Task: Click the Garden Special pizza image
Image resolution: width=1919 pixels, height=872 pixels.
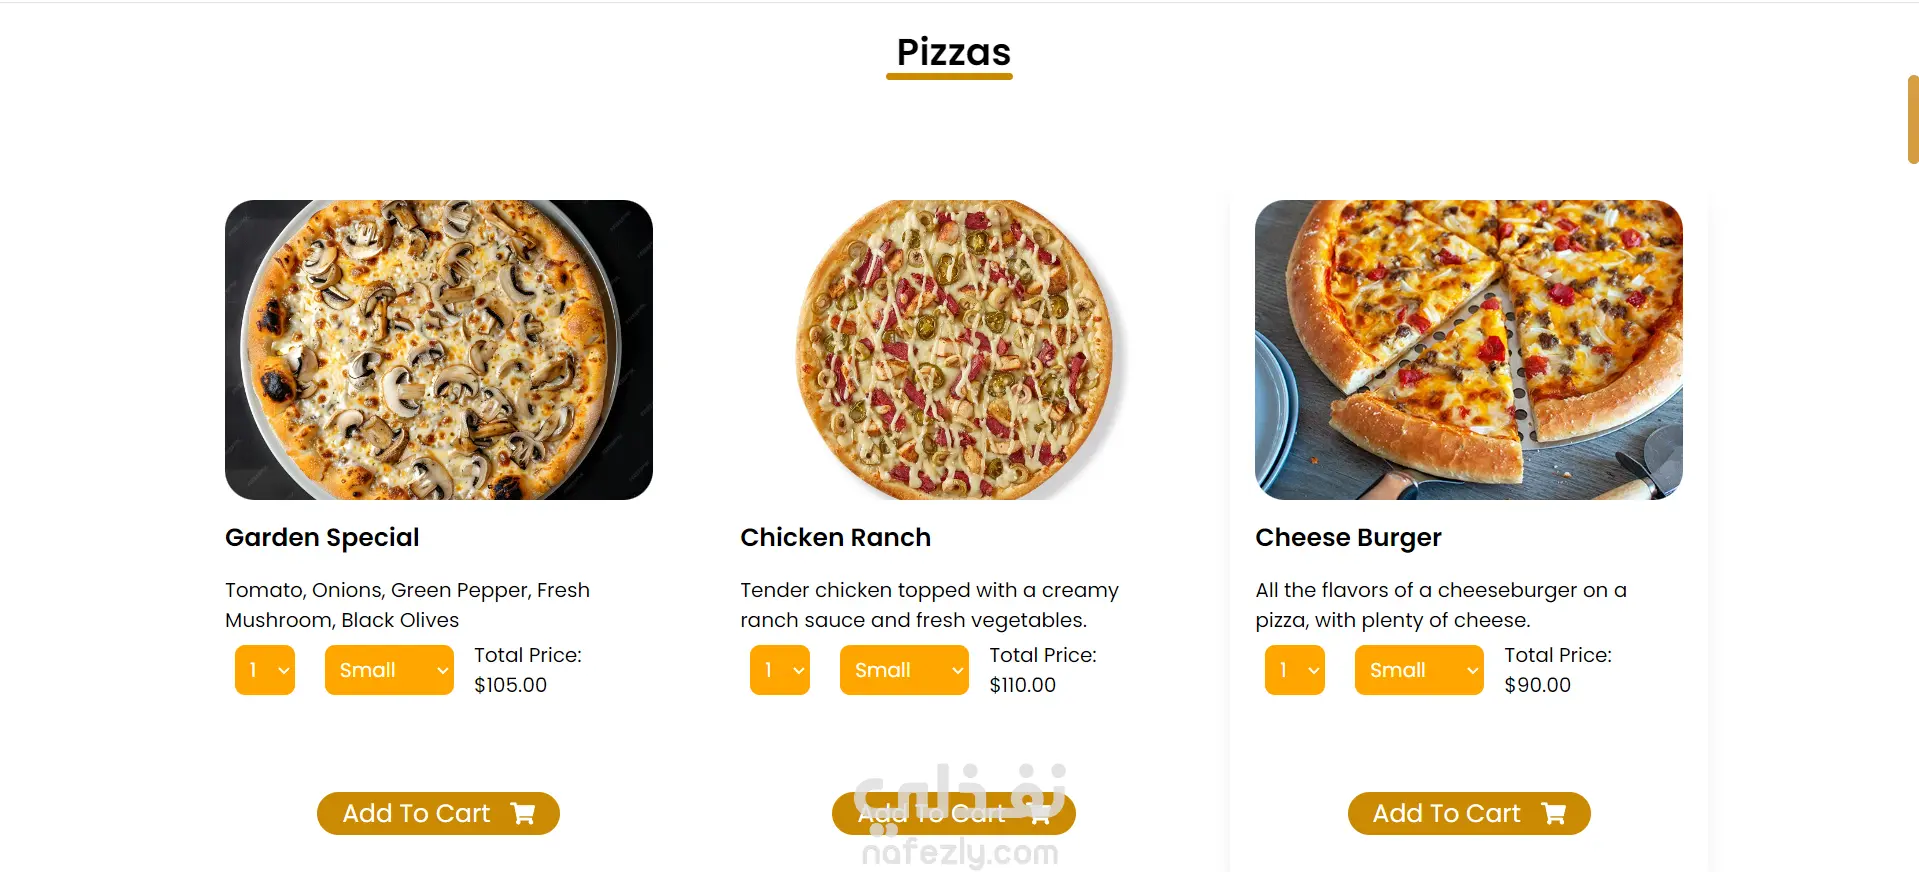Action: [439, 350]
